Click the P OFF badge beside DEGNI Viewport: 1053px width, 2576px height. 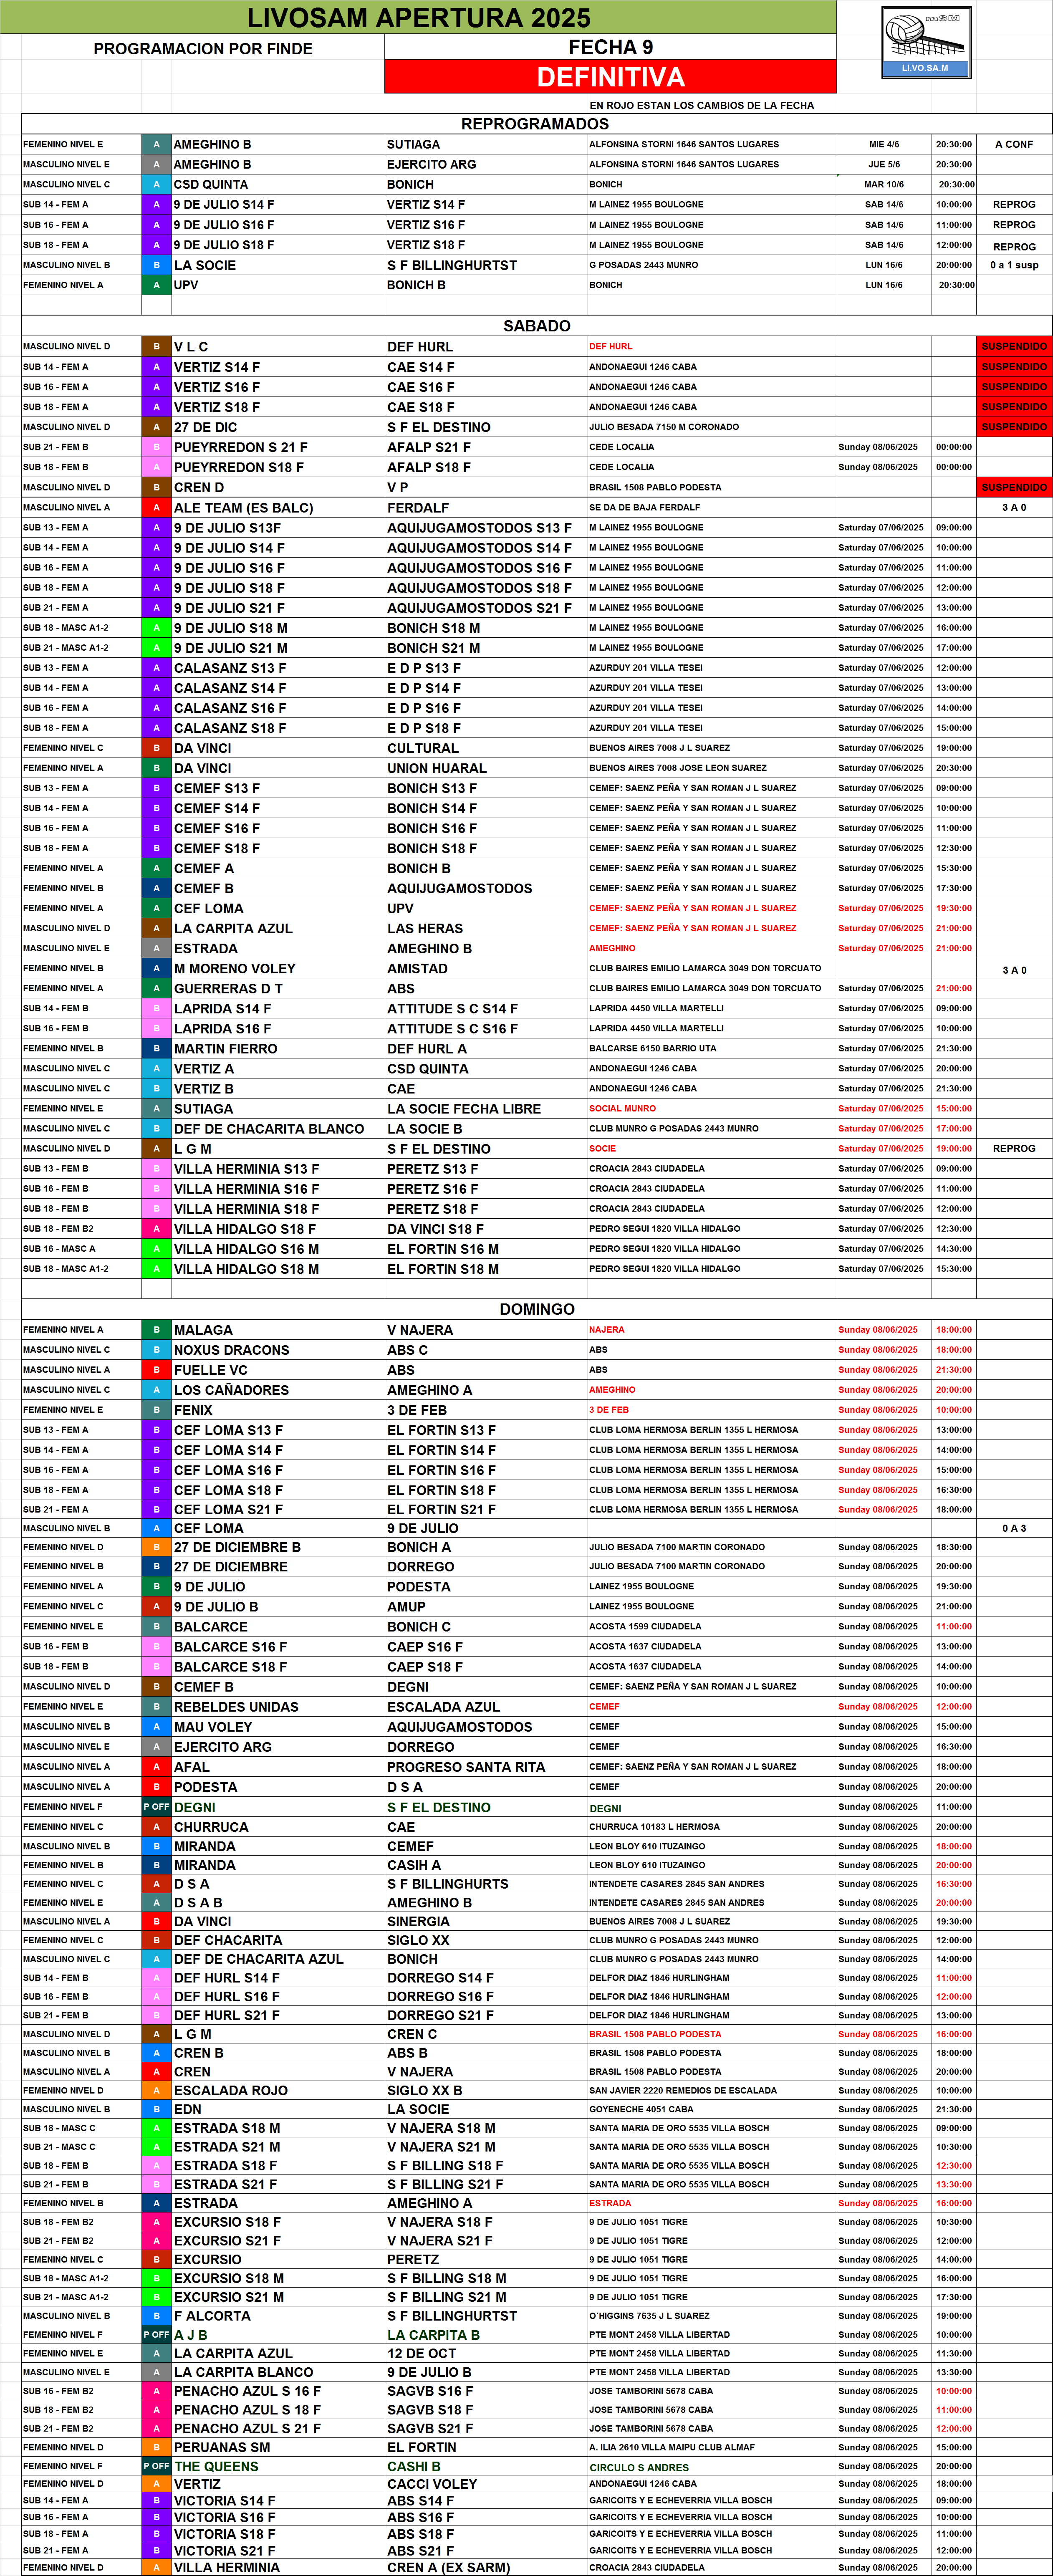156,1807
